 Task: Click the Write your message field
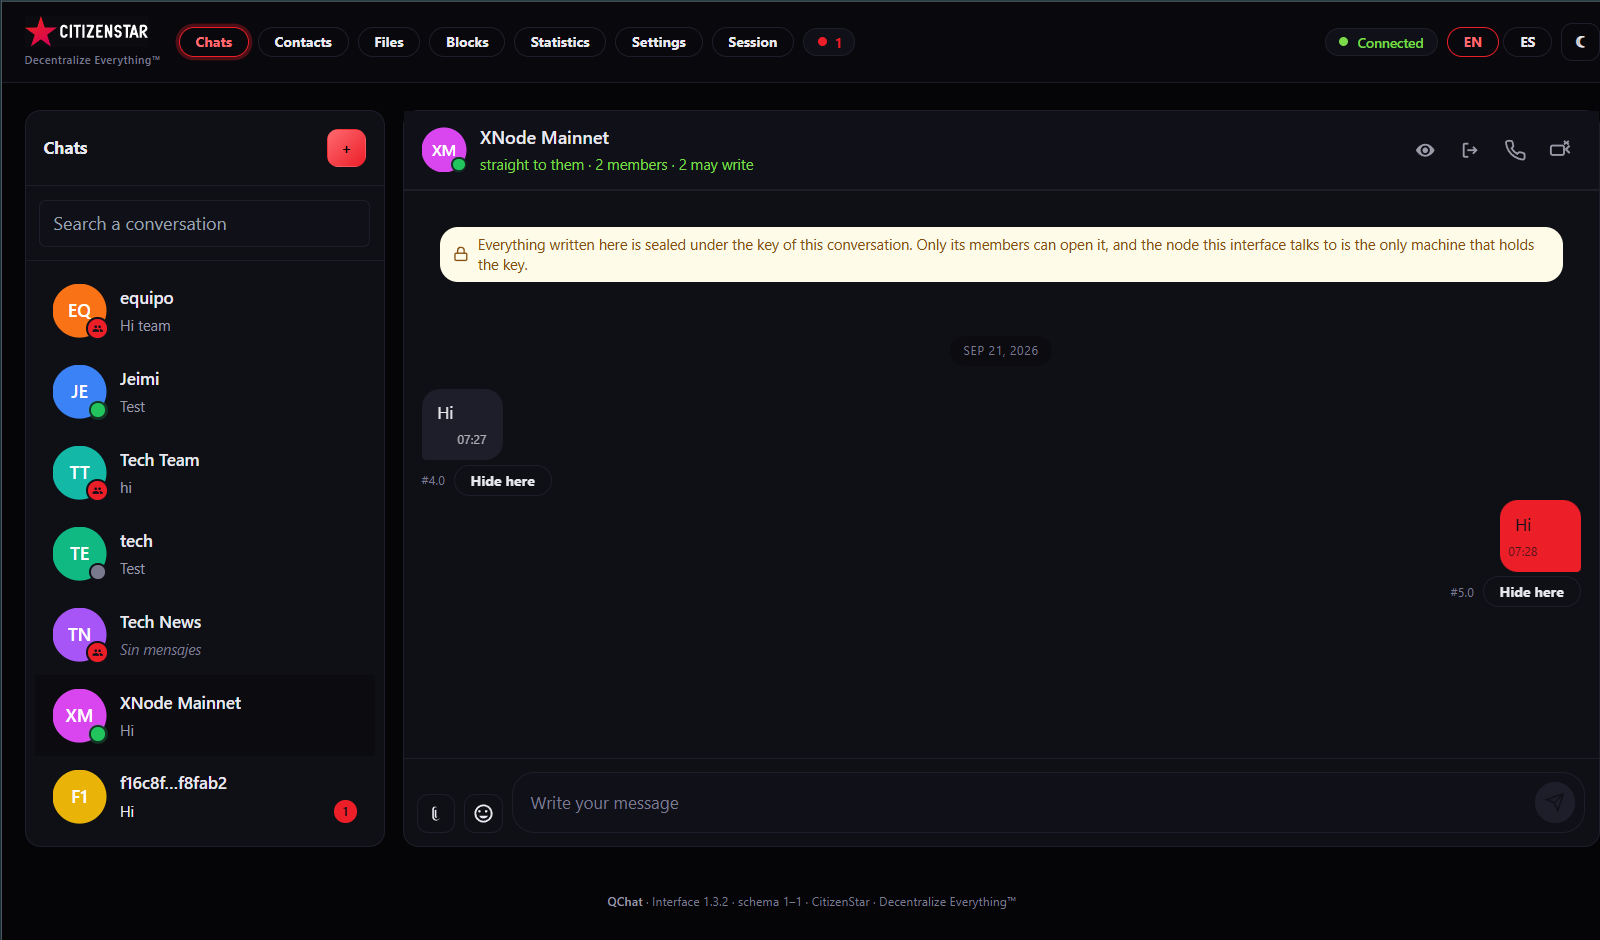pos(1020,803)
